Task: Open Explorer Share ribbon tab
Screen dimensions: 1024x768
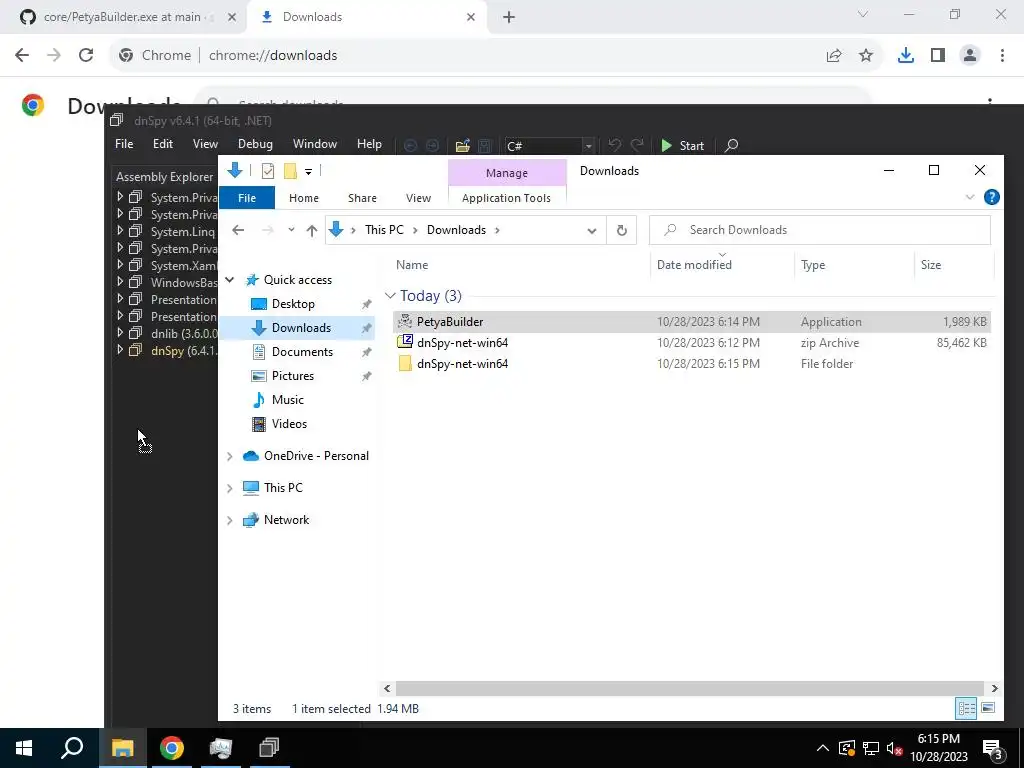Action: coord(362,198)
